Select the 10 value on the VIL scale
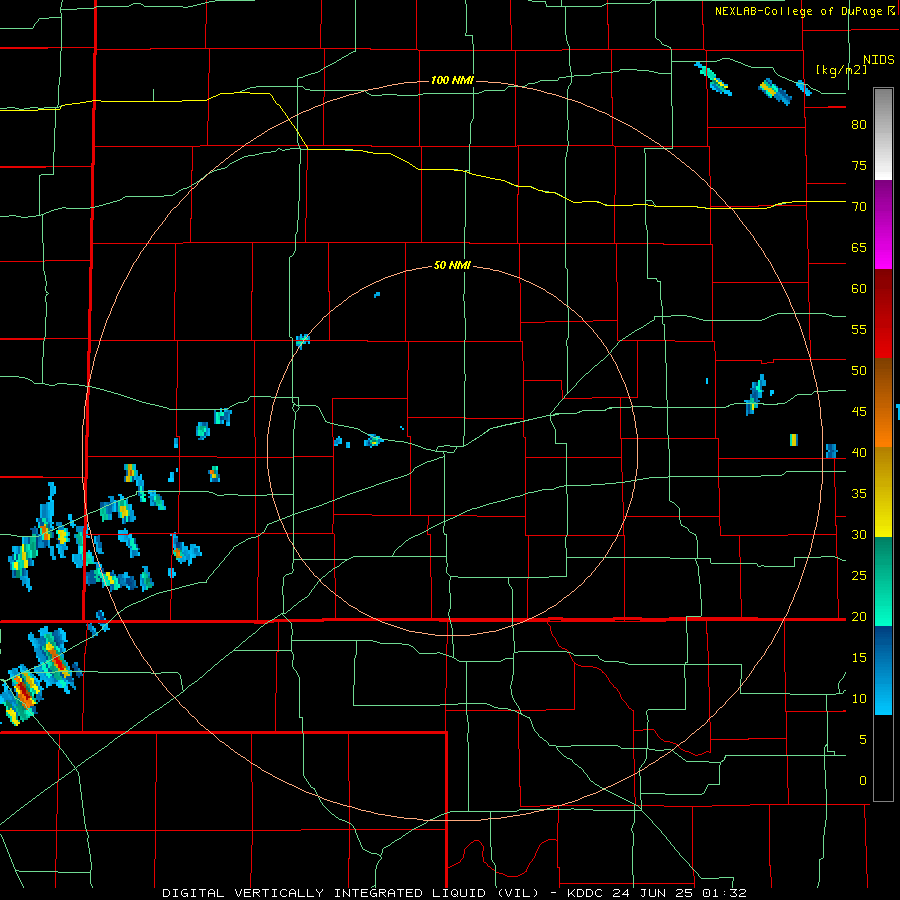The width and height of the screenshot is (900, 900). tap(859, 699)
